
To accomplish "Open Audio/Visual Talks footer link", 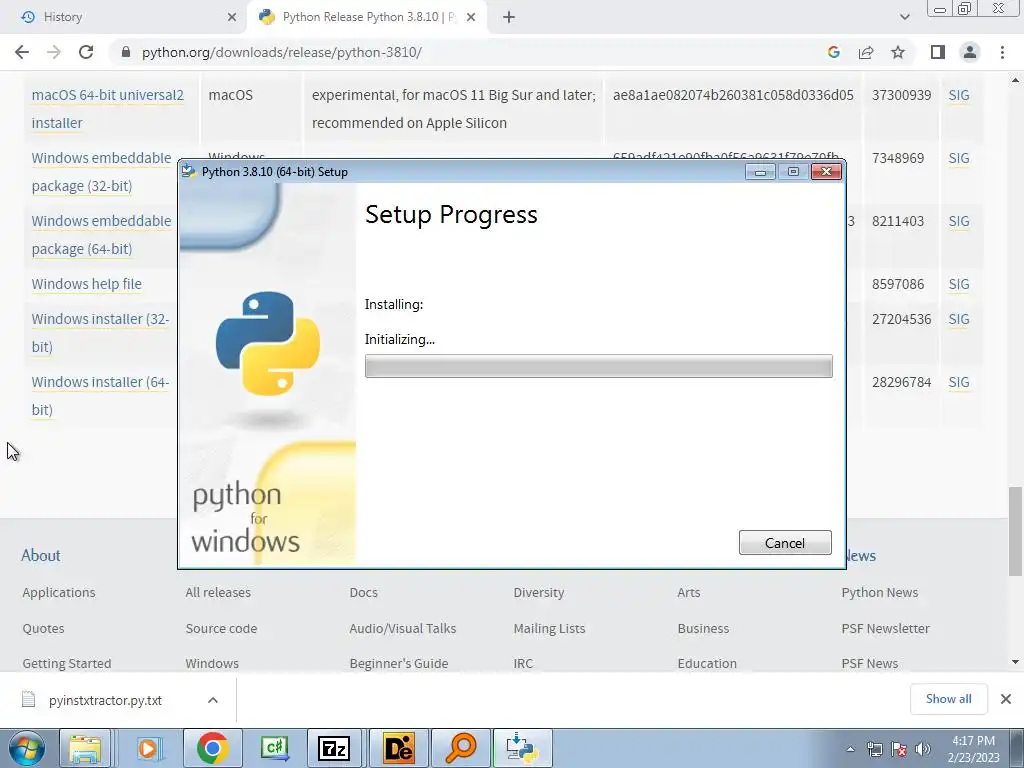I will [x=403, y=629].
